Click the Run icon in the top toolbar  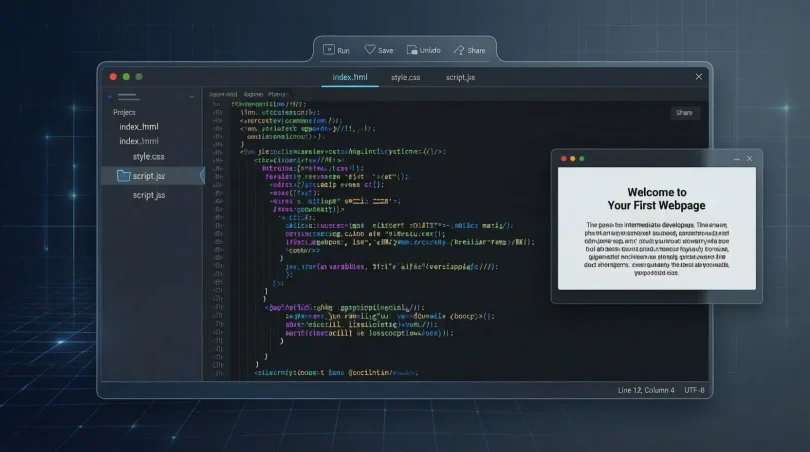coord(329,50)
